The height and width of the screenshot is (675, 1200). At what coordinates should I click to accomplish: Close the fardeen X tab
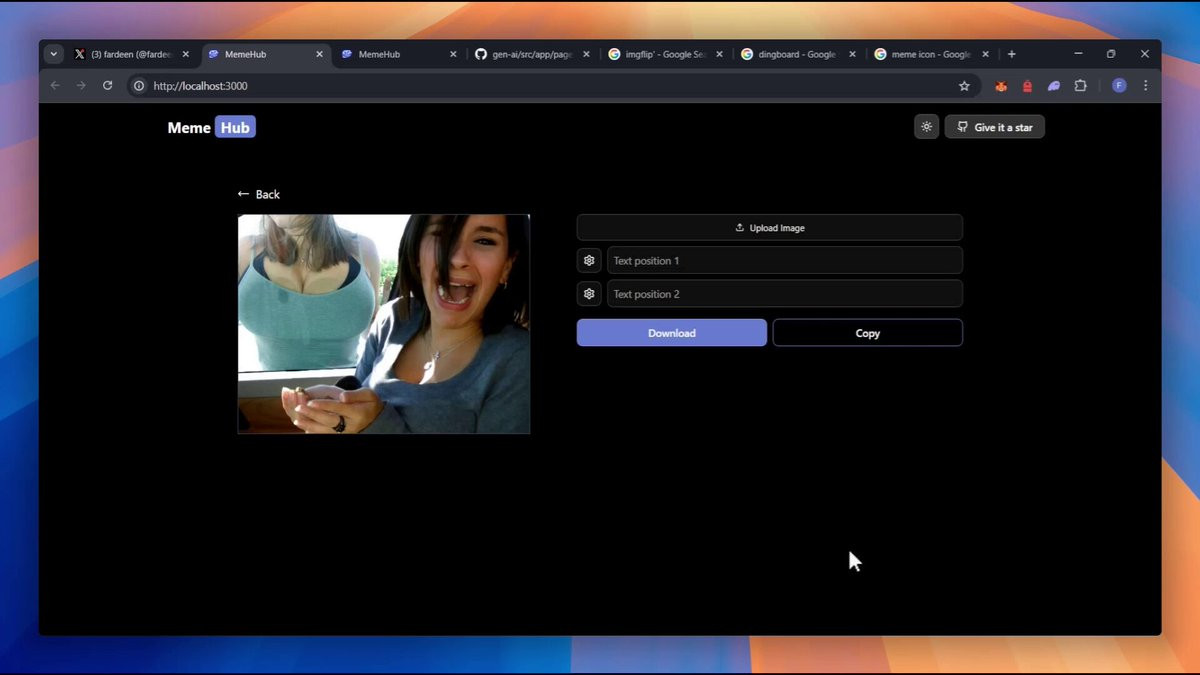pos(185,54)
